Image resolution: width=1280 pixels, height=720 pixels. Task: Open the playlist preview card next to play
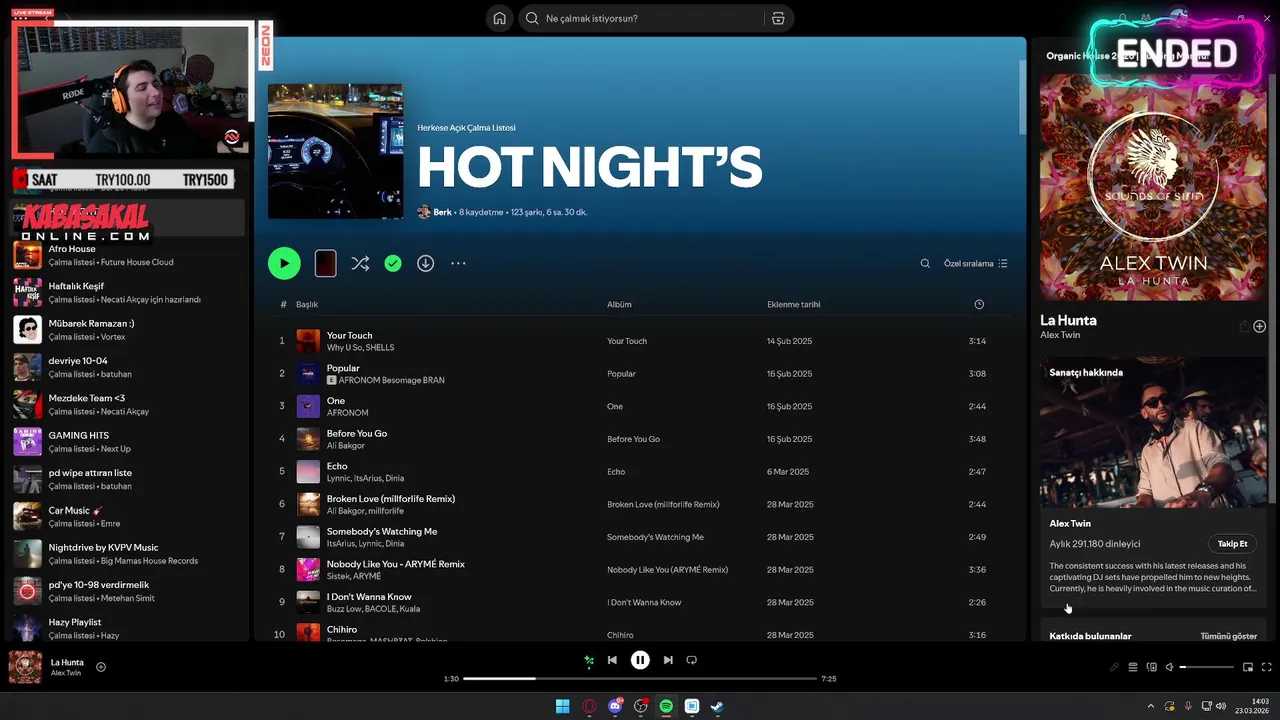(325, 263)
